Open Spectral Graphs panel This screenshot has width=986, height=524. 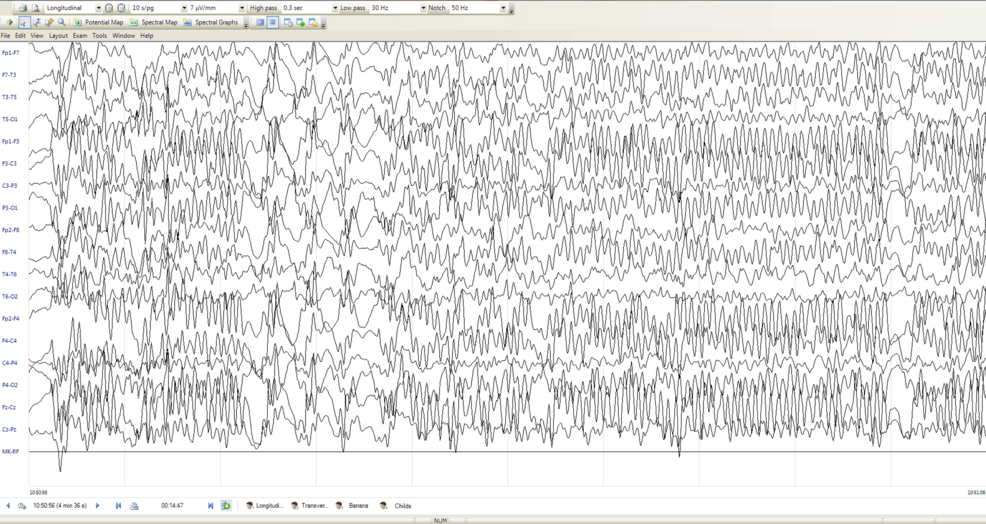pyautogui.click(x=211, y=22)
